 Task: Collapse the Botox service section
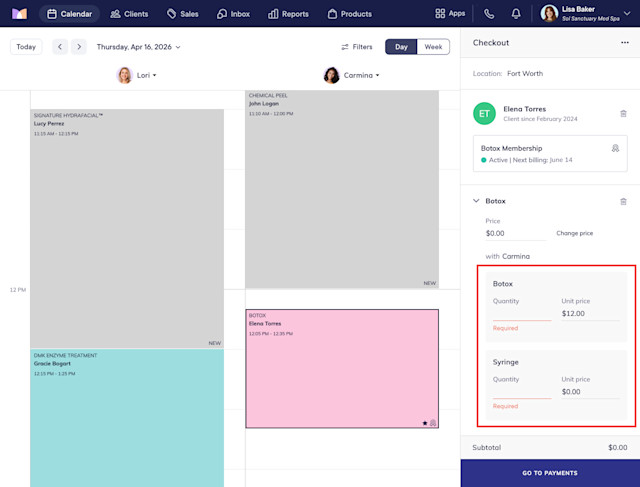[476, 201]
